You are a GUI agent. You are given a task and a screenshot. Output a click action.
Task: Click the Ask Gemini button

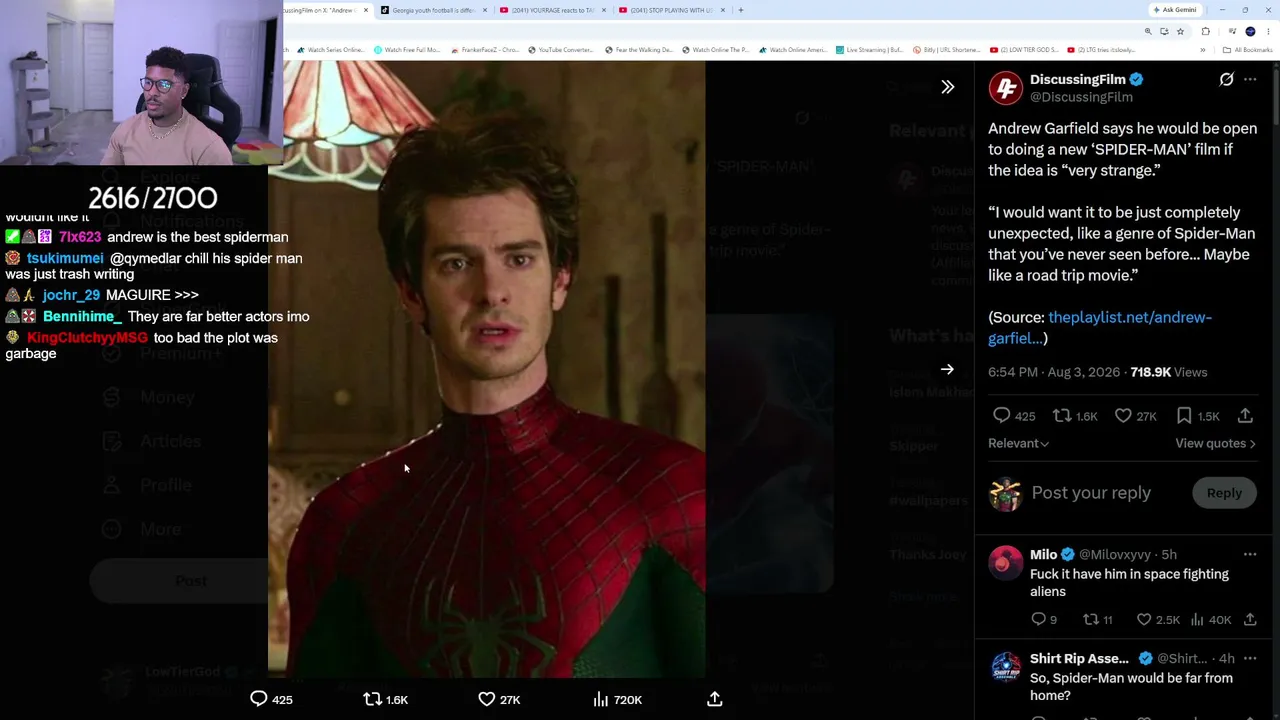[x=1175, y=10]
